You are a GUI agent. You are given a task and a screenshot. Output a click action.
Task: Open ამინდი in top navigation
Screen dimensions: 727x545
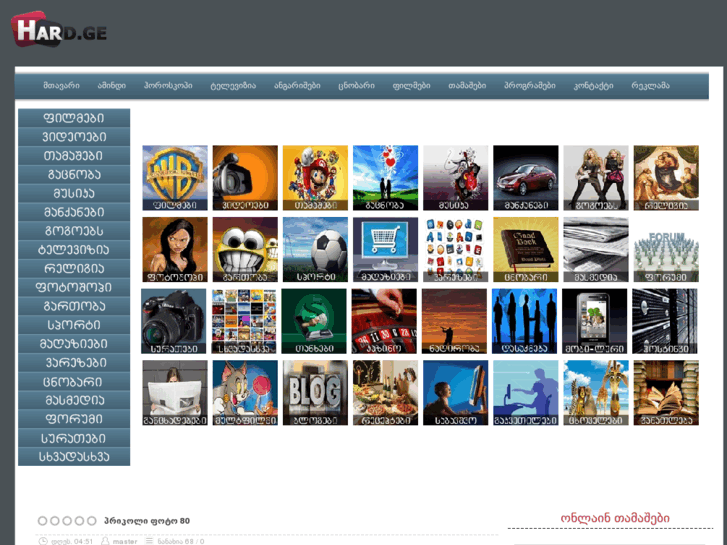tap(112, 85)
